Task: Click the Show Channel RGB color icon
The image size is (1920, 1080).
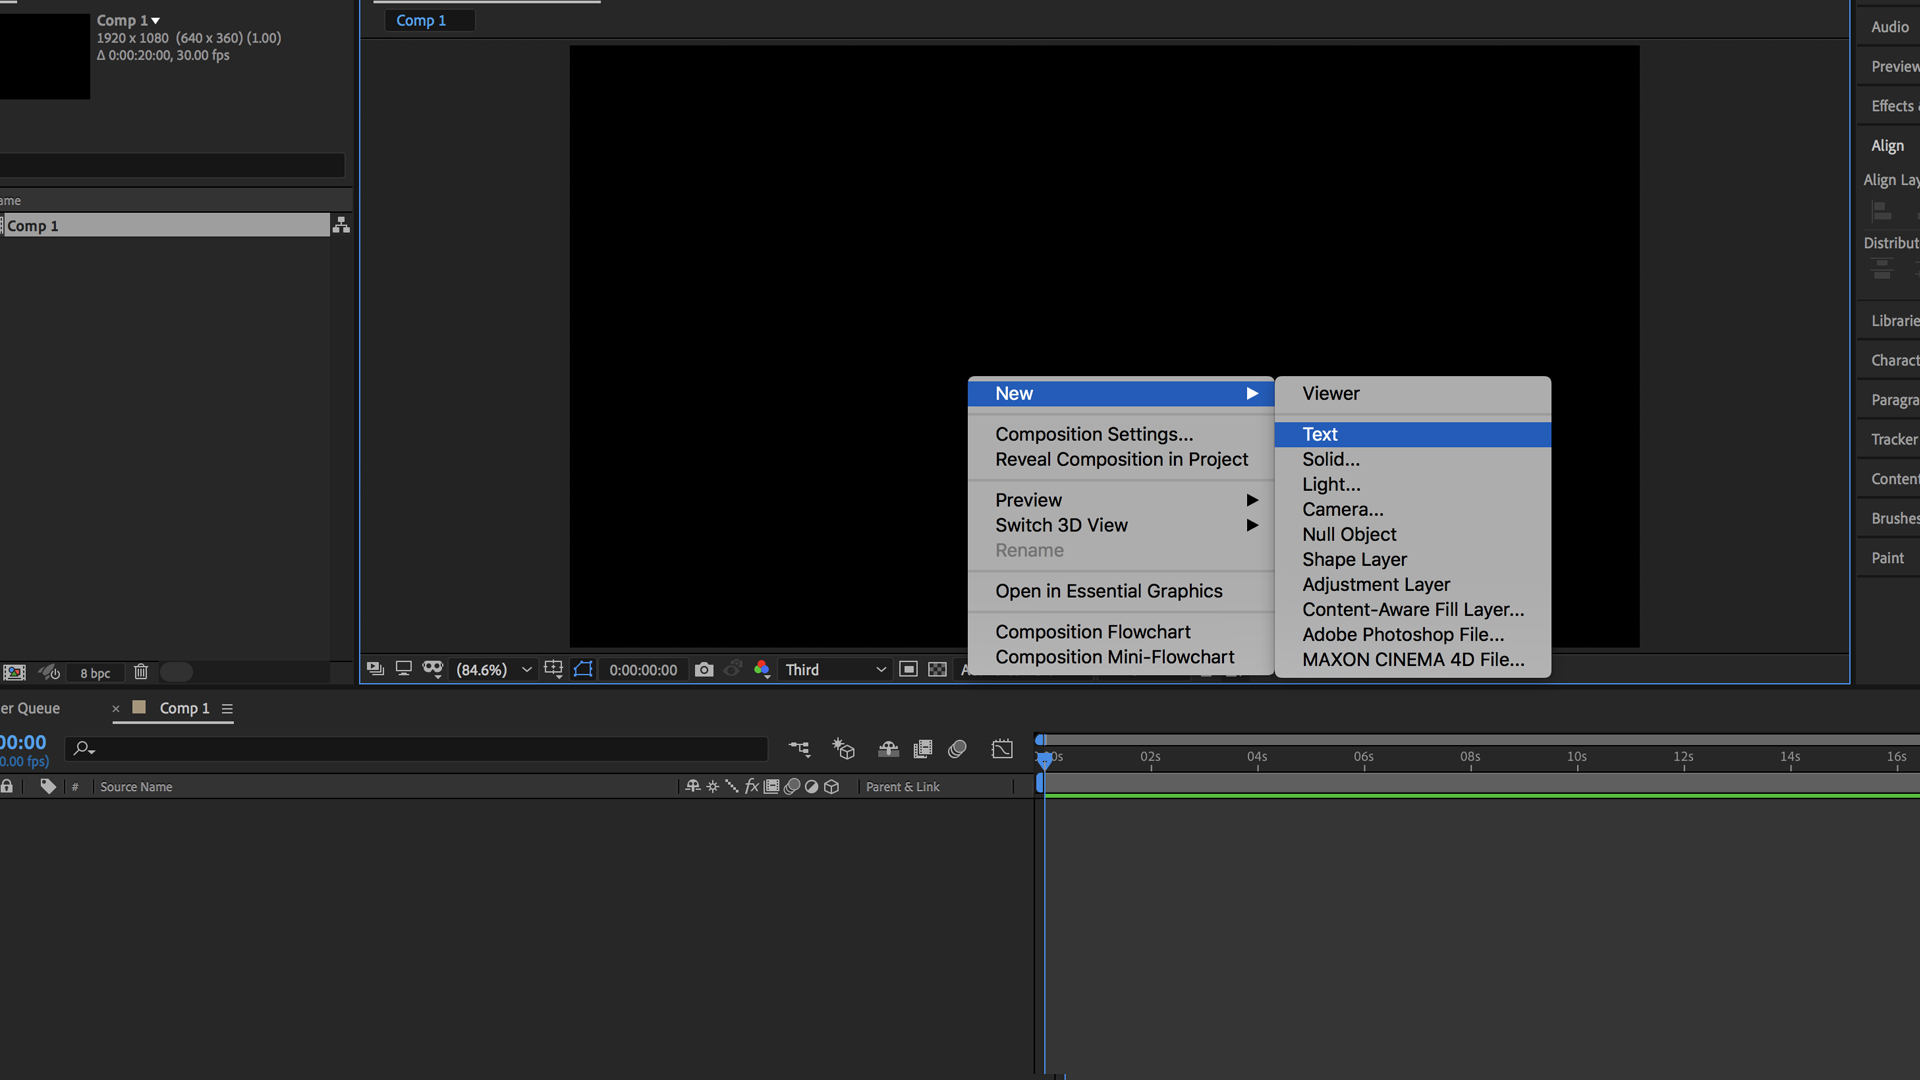Action: click(762, 669)
